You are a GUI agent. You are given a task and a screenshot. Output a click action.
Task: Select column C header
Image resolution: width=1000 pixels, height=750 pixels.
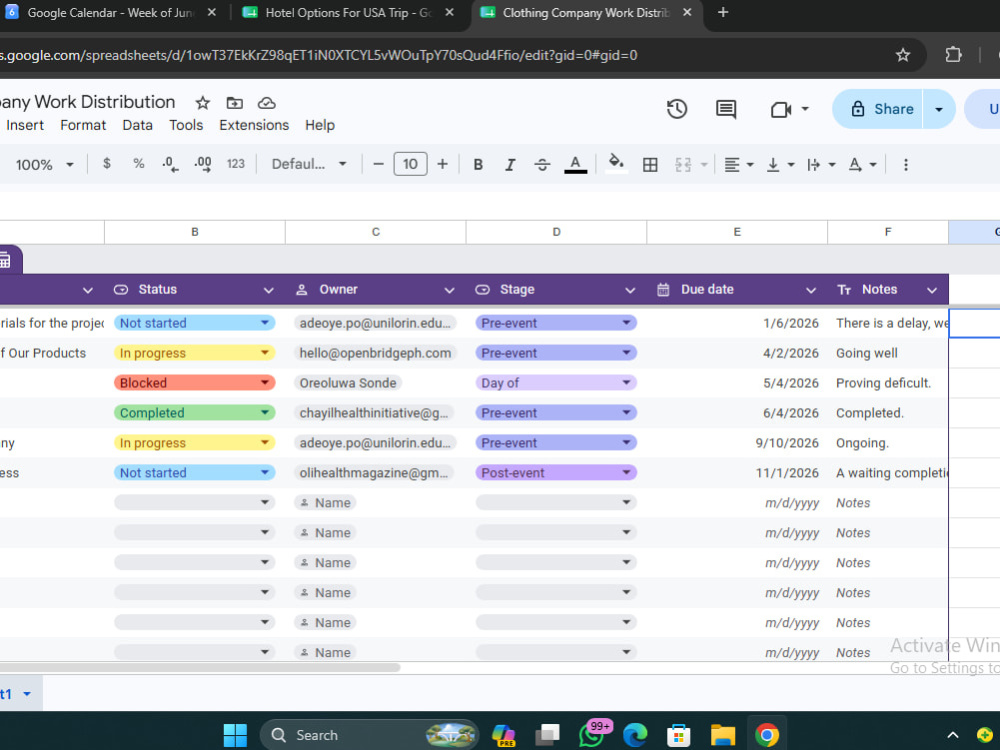(376, 232)
